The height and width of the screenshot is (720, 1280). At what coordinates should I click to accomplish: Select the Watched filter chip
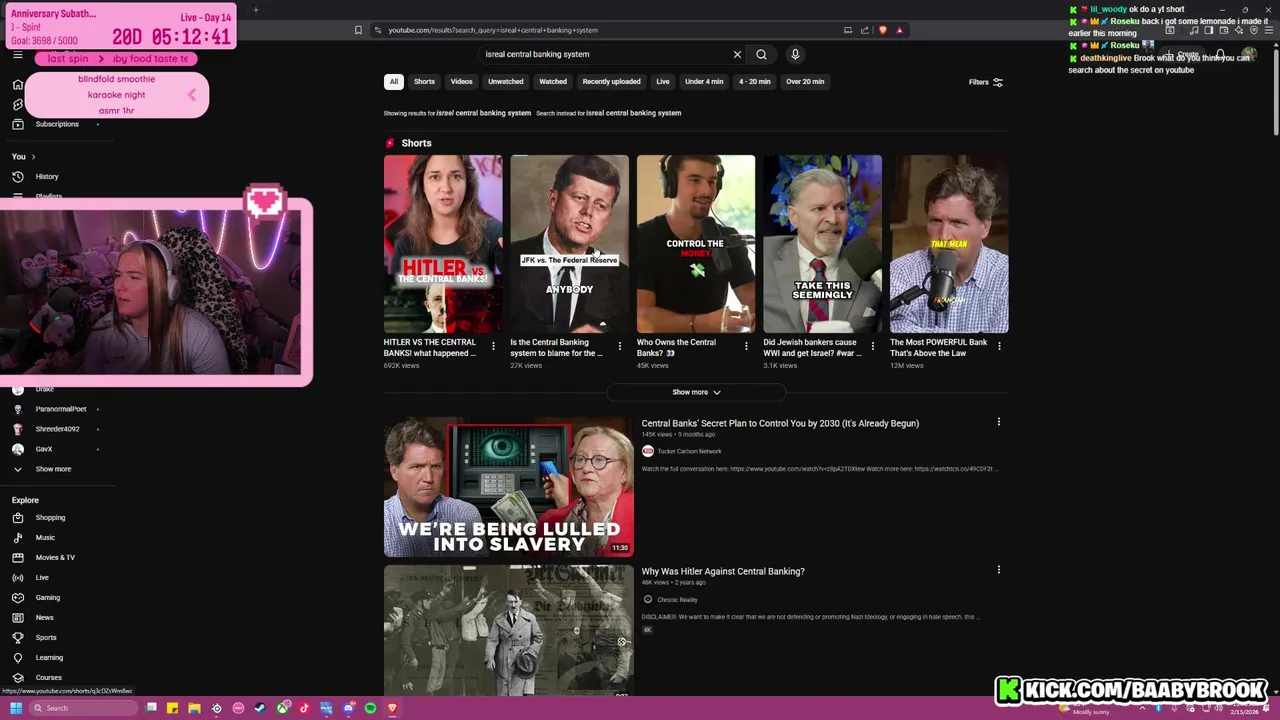(x=553, y=82)
